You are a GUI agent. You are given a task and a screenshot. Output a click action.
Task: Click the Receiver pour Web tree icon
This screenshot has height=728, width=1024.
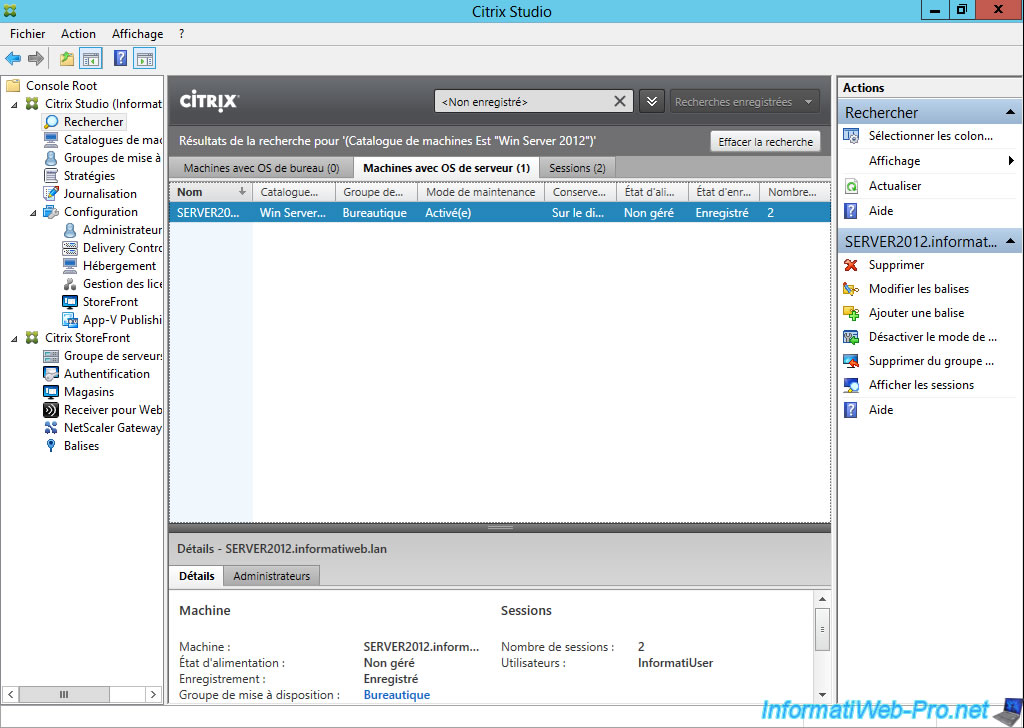click(x=51, y=410)
